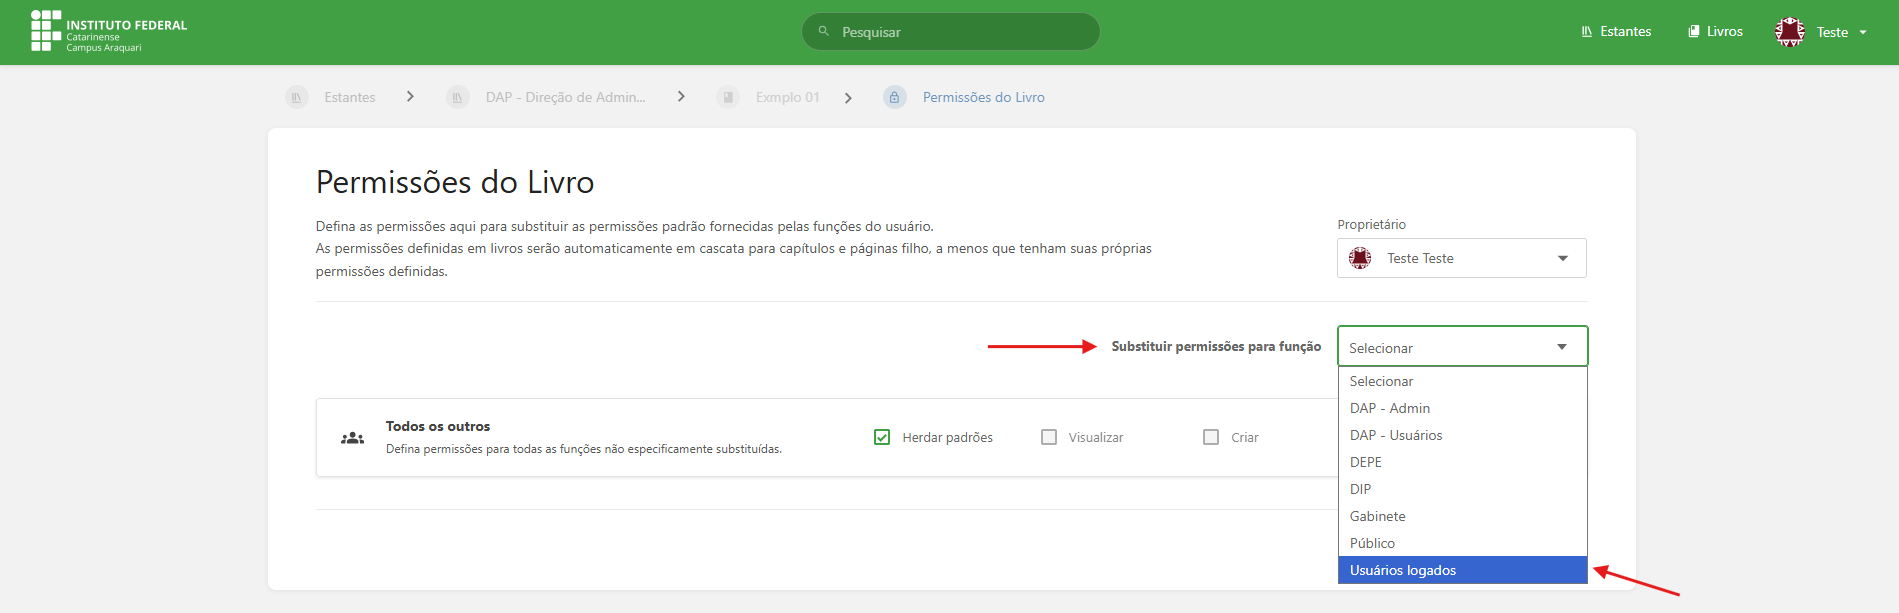Tick the Criar checkbox
The height and width of the screenshot is (613, 1899).
point(1211,437)
